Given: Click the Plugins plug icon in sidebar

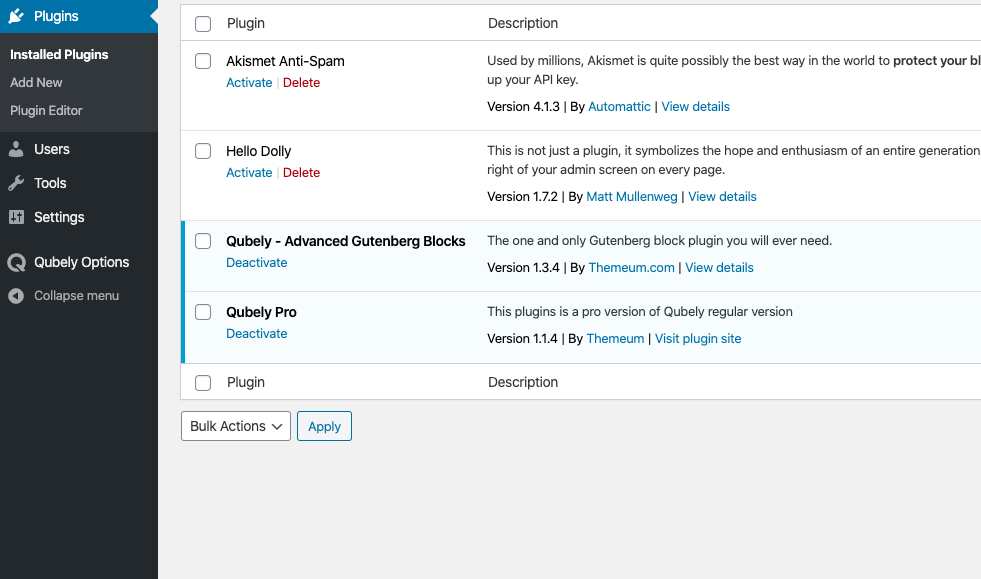Looking at the screenshot, I should pyautogui.click(x=16, y=16).
